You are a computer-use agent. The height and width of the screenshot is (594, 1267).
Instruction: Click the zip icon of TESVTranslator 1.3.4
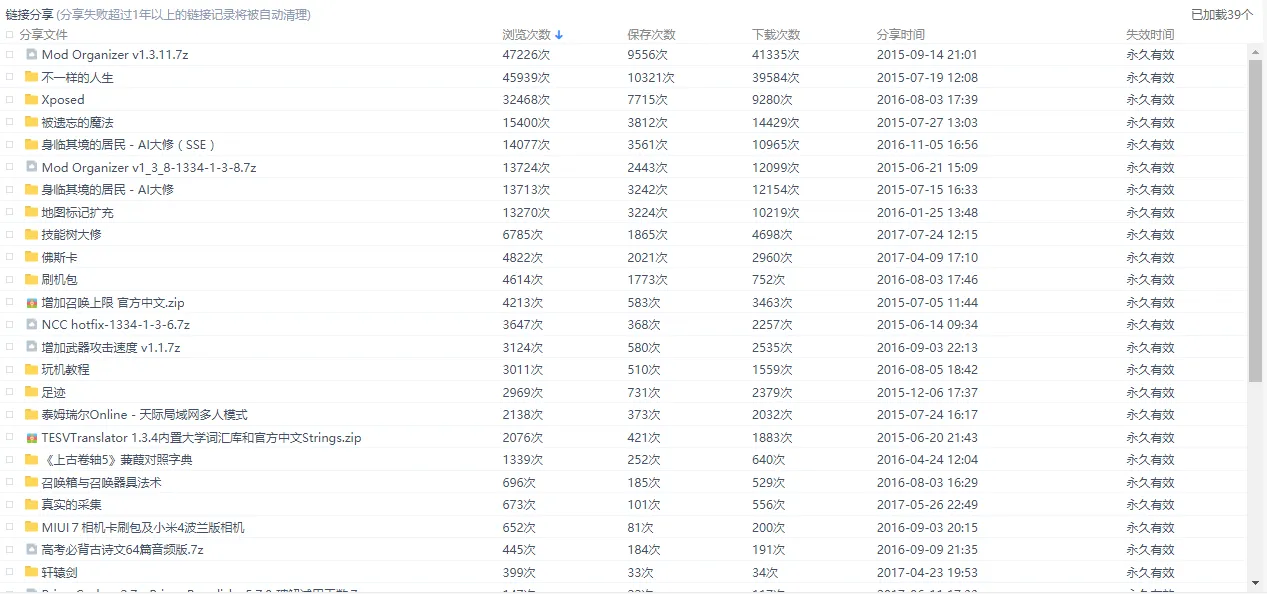click(x=31, y=437)
